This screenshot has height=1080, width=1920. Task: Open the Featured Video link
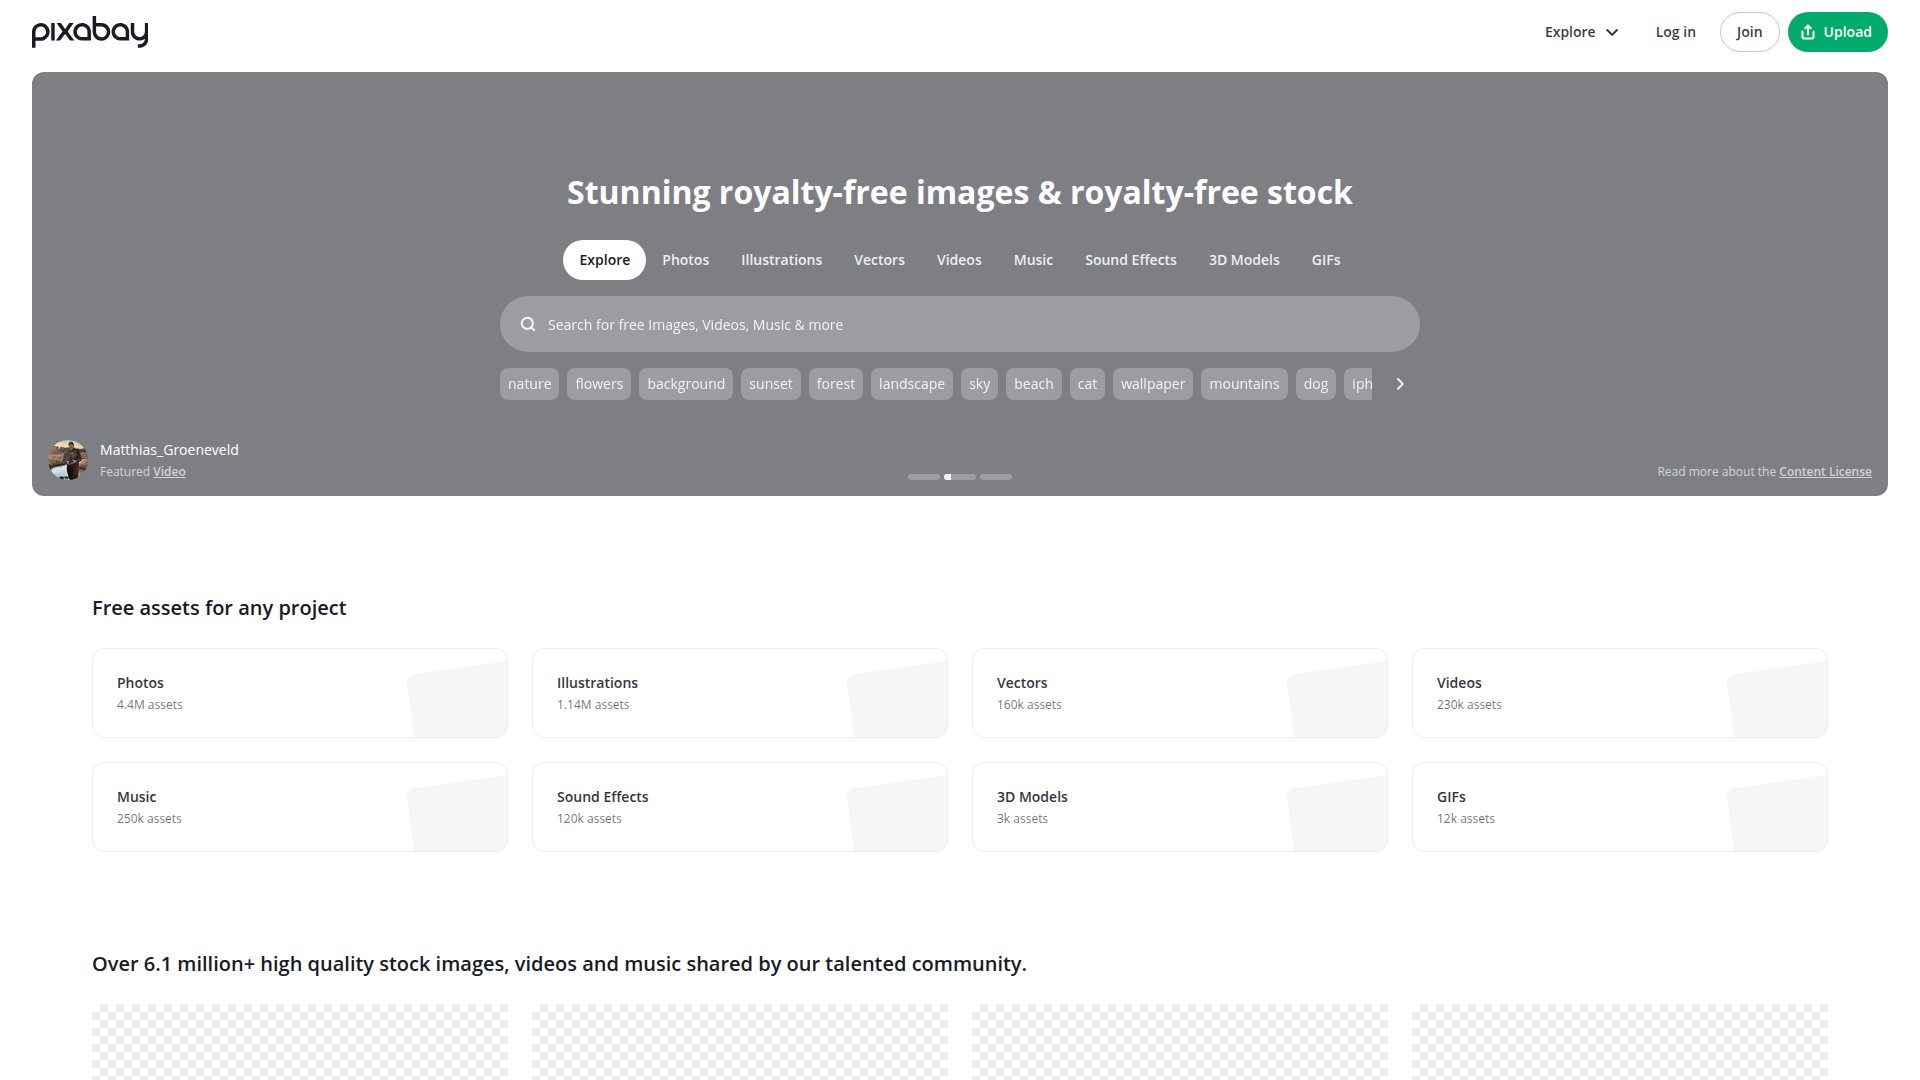pyautogui.click(x=169, y=472)
